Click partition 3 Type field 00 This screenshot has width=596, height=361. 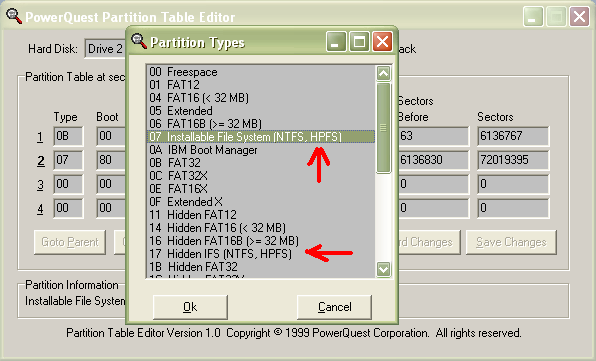coord(68,184)
